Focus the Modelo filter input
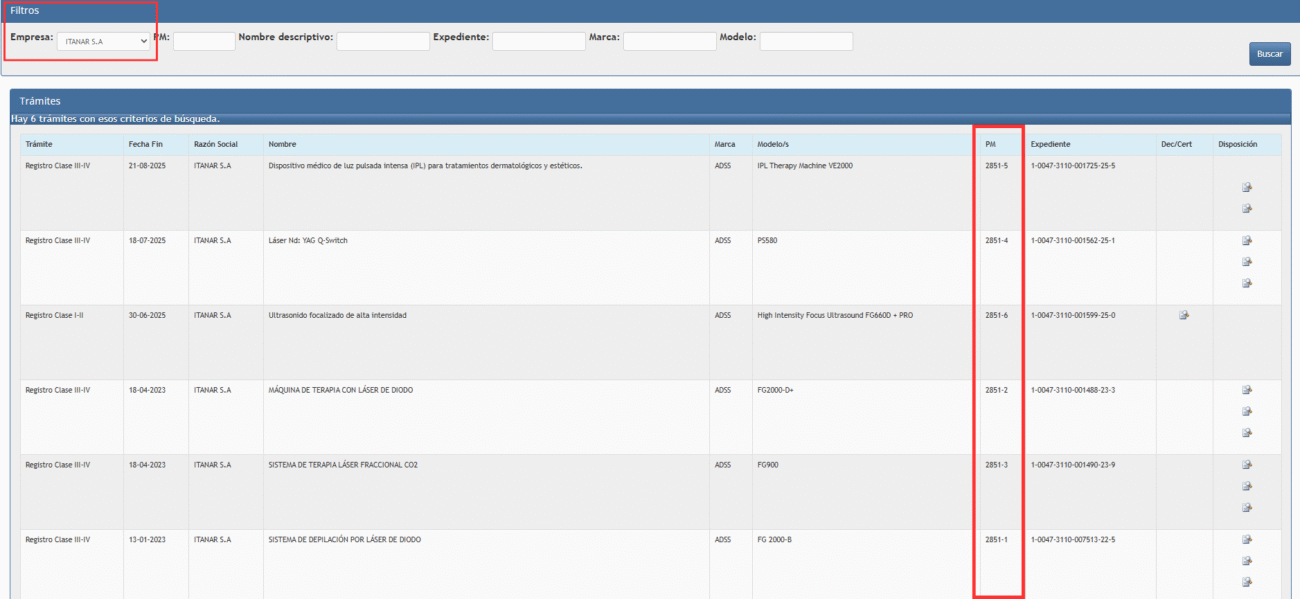Image resolution: width=1300 pixels, height=599 pixels. coord(806,41)
